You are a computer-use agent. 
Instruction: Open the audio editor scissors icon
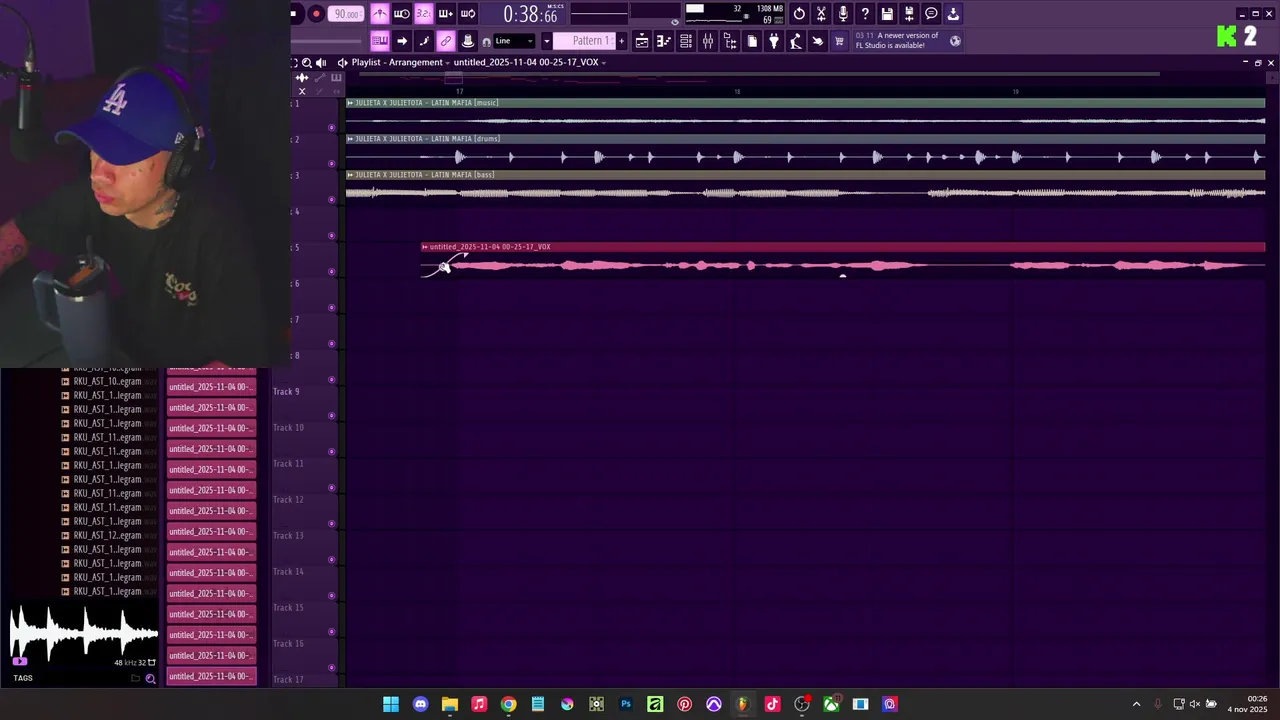821,13
